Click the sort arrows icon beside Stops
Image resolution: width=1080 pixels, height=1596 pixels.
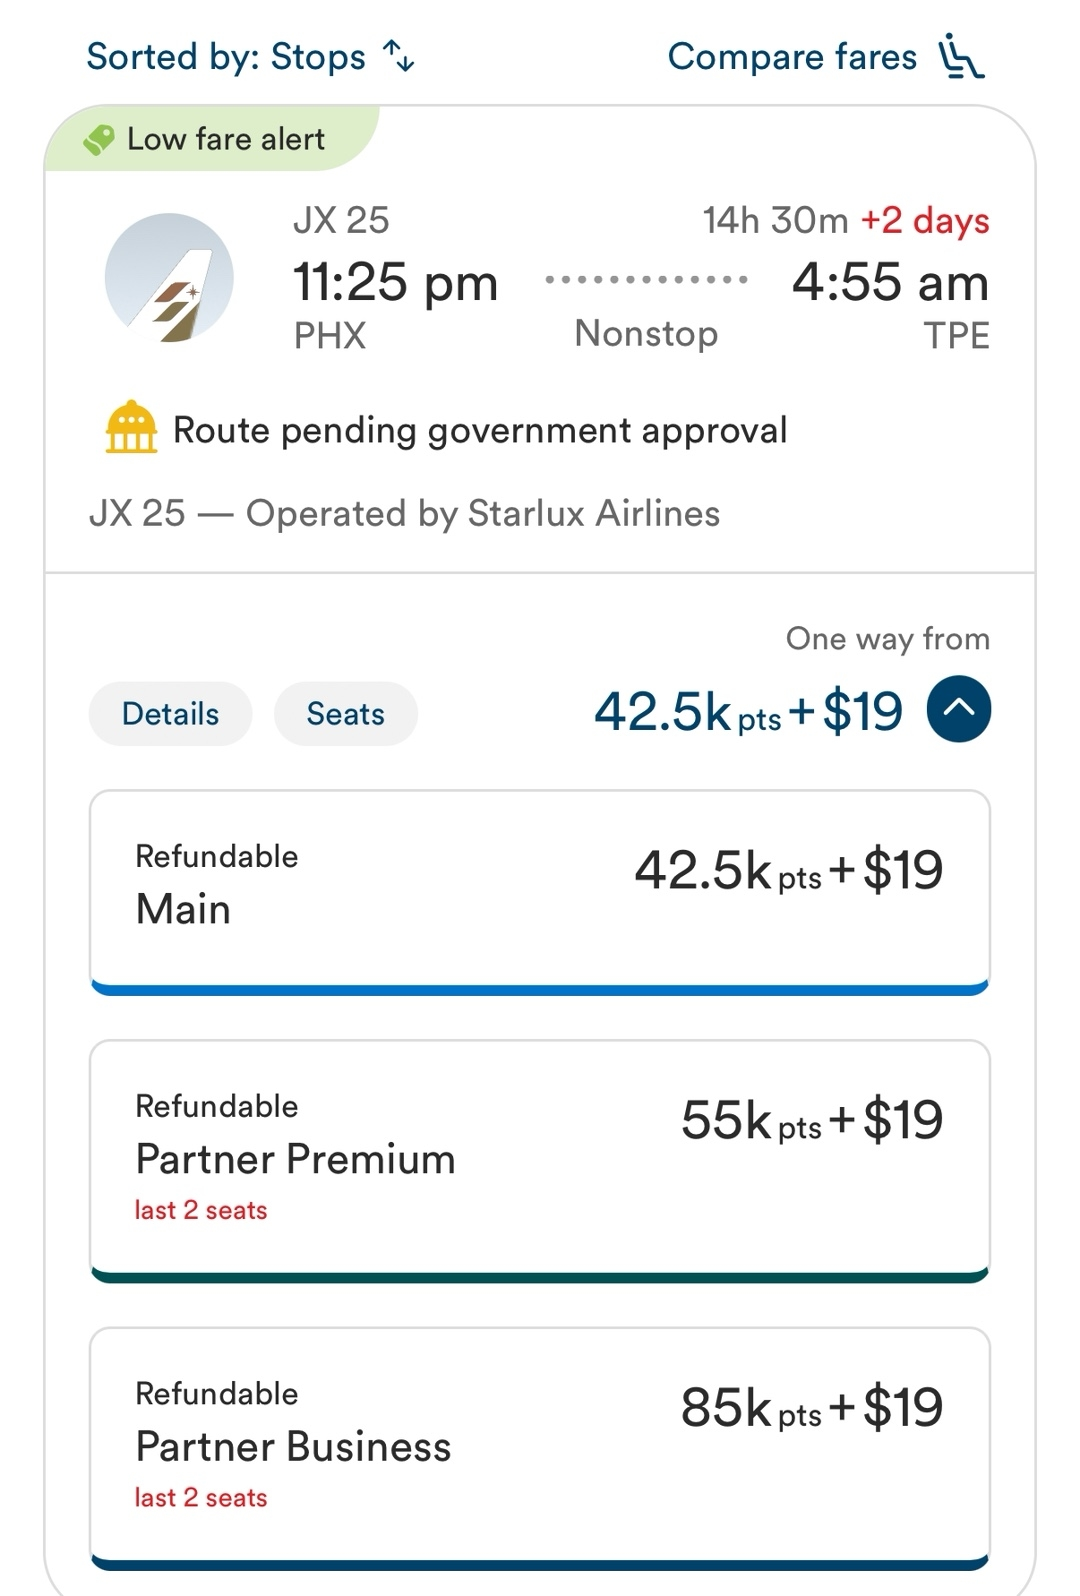tap(400, 57)
